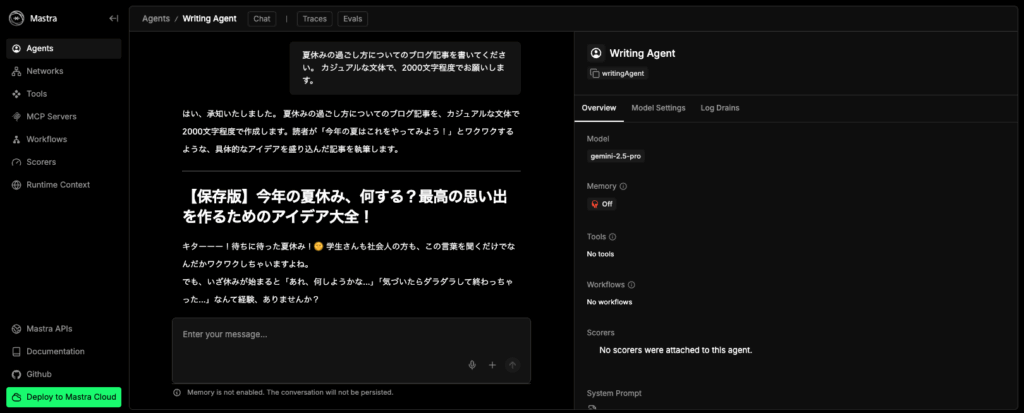Open the Documentation link
1024x413 pixels.
click(x=56, y=351)
